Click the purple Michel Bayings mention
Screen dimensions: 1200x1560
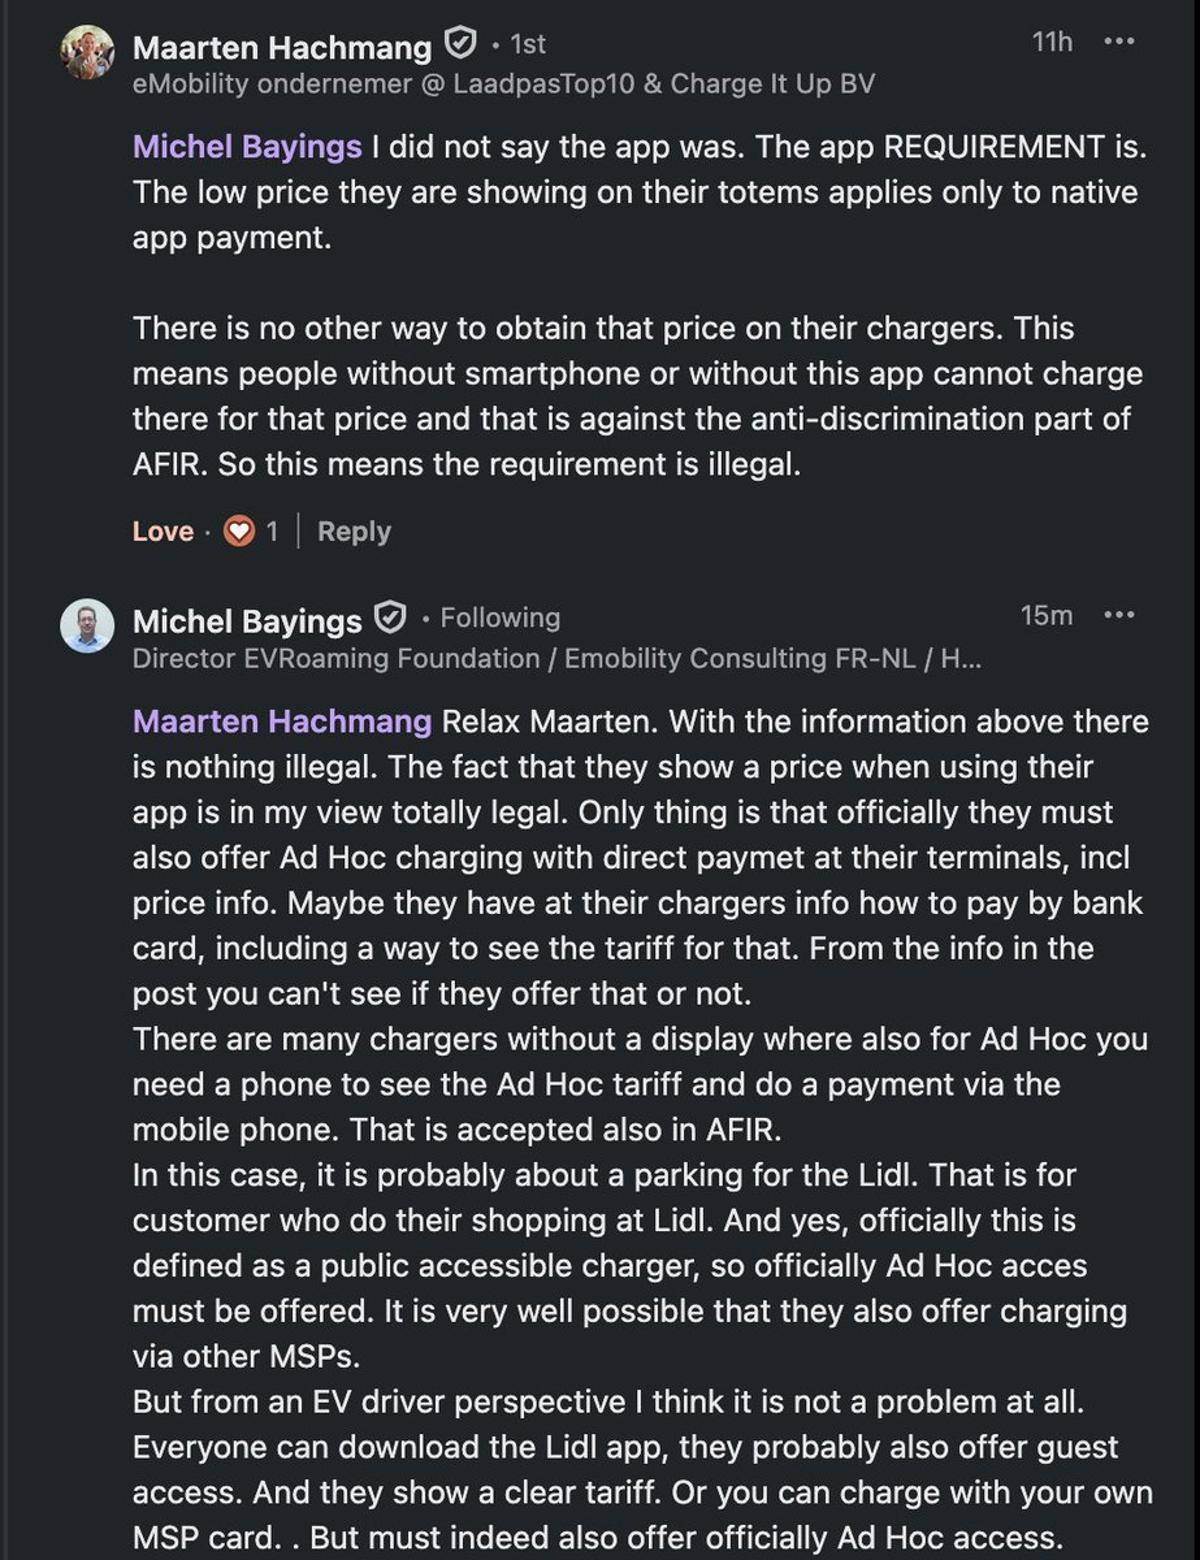coord(247,147)
